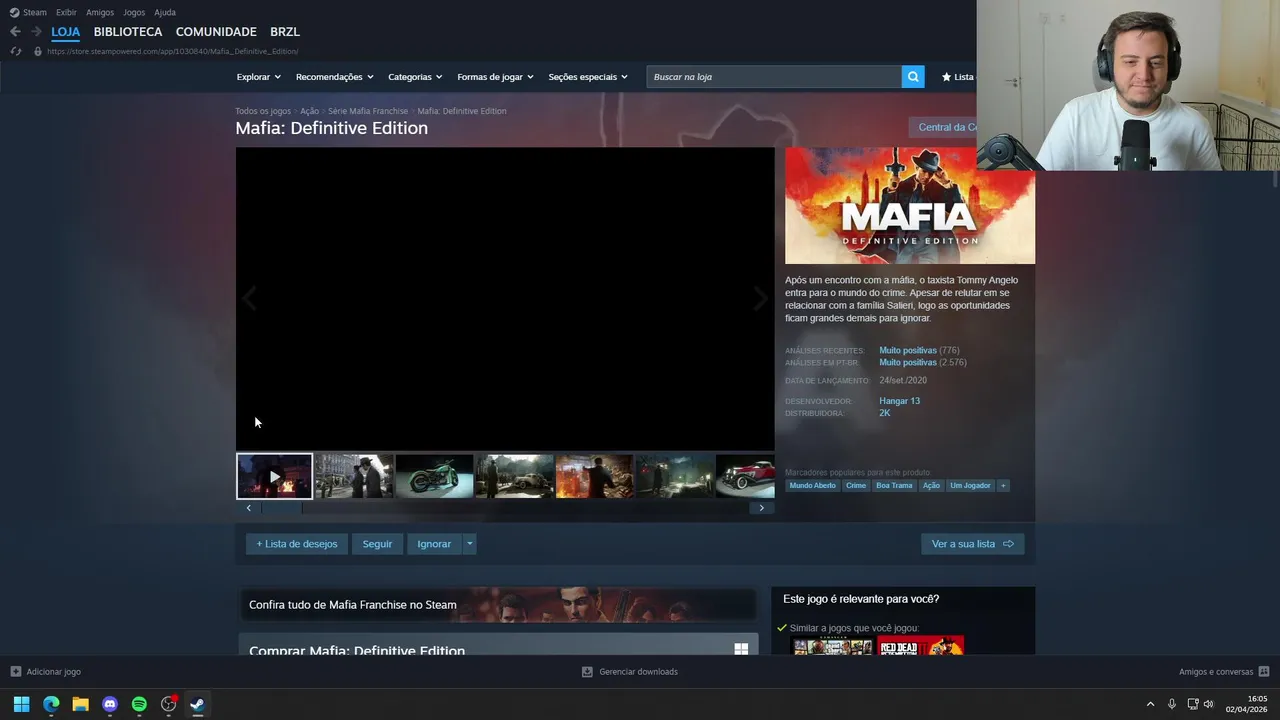Open the recent Muito positivas reviews (776)
The image size is (1280, 720).
908,351
